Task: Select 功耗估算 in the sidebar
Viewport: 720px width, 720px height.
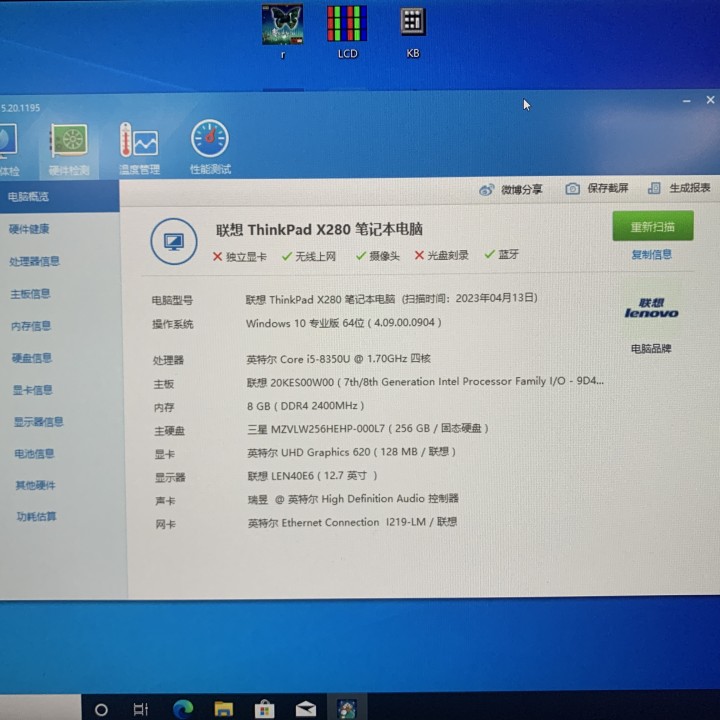Action: point(36,517)
